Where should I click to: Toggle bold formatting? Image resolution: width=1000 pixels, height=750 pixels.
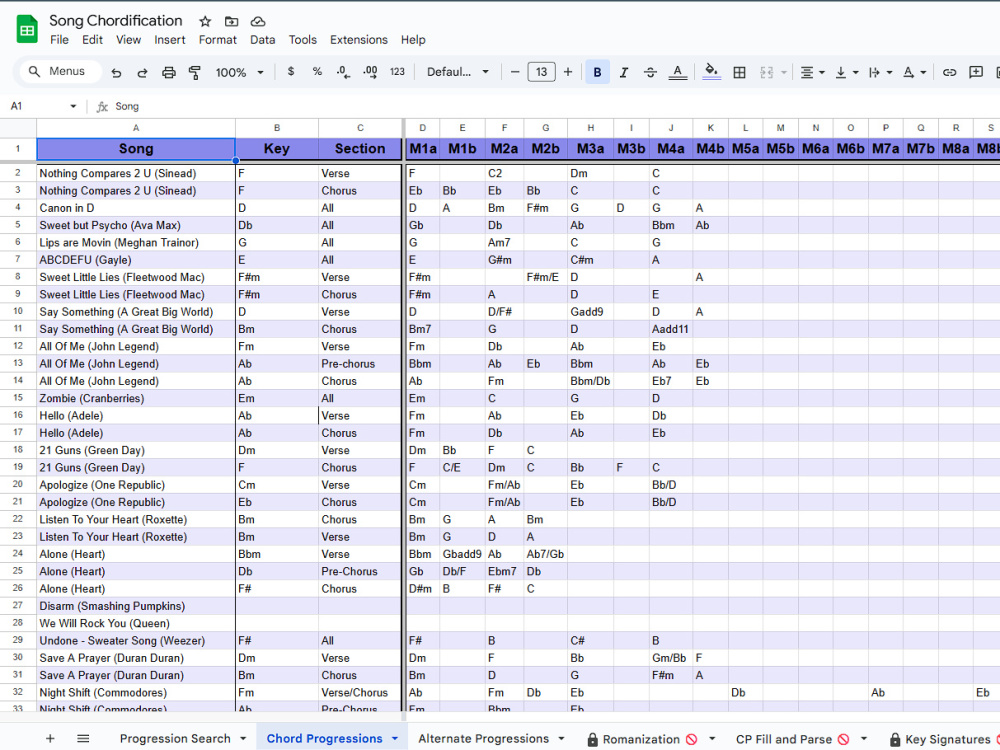coord(597,72)
